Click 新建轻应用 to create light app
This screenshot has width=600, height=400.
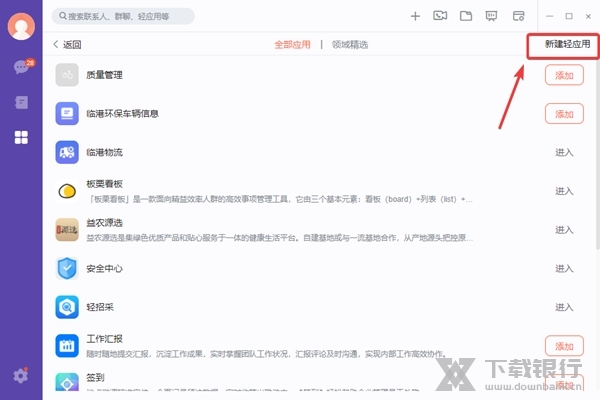point(567,44)
